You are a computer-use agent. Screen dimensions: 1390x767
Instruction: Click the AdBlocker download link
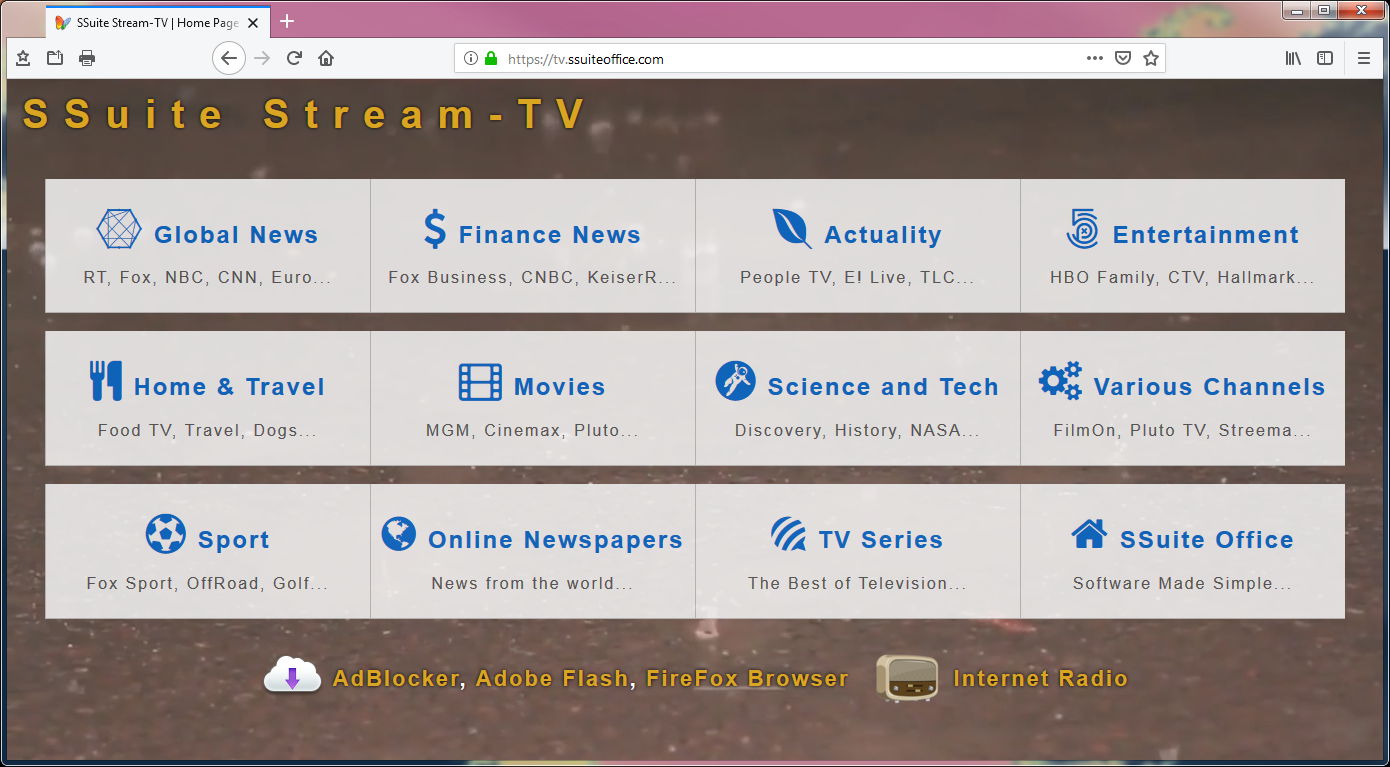click(396, 678)
